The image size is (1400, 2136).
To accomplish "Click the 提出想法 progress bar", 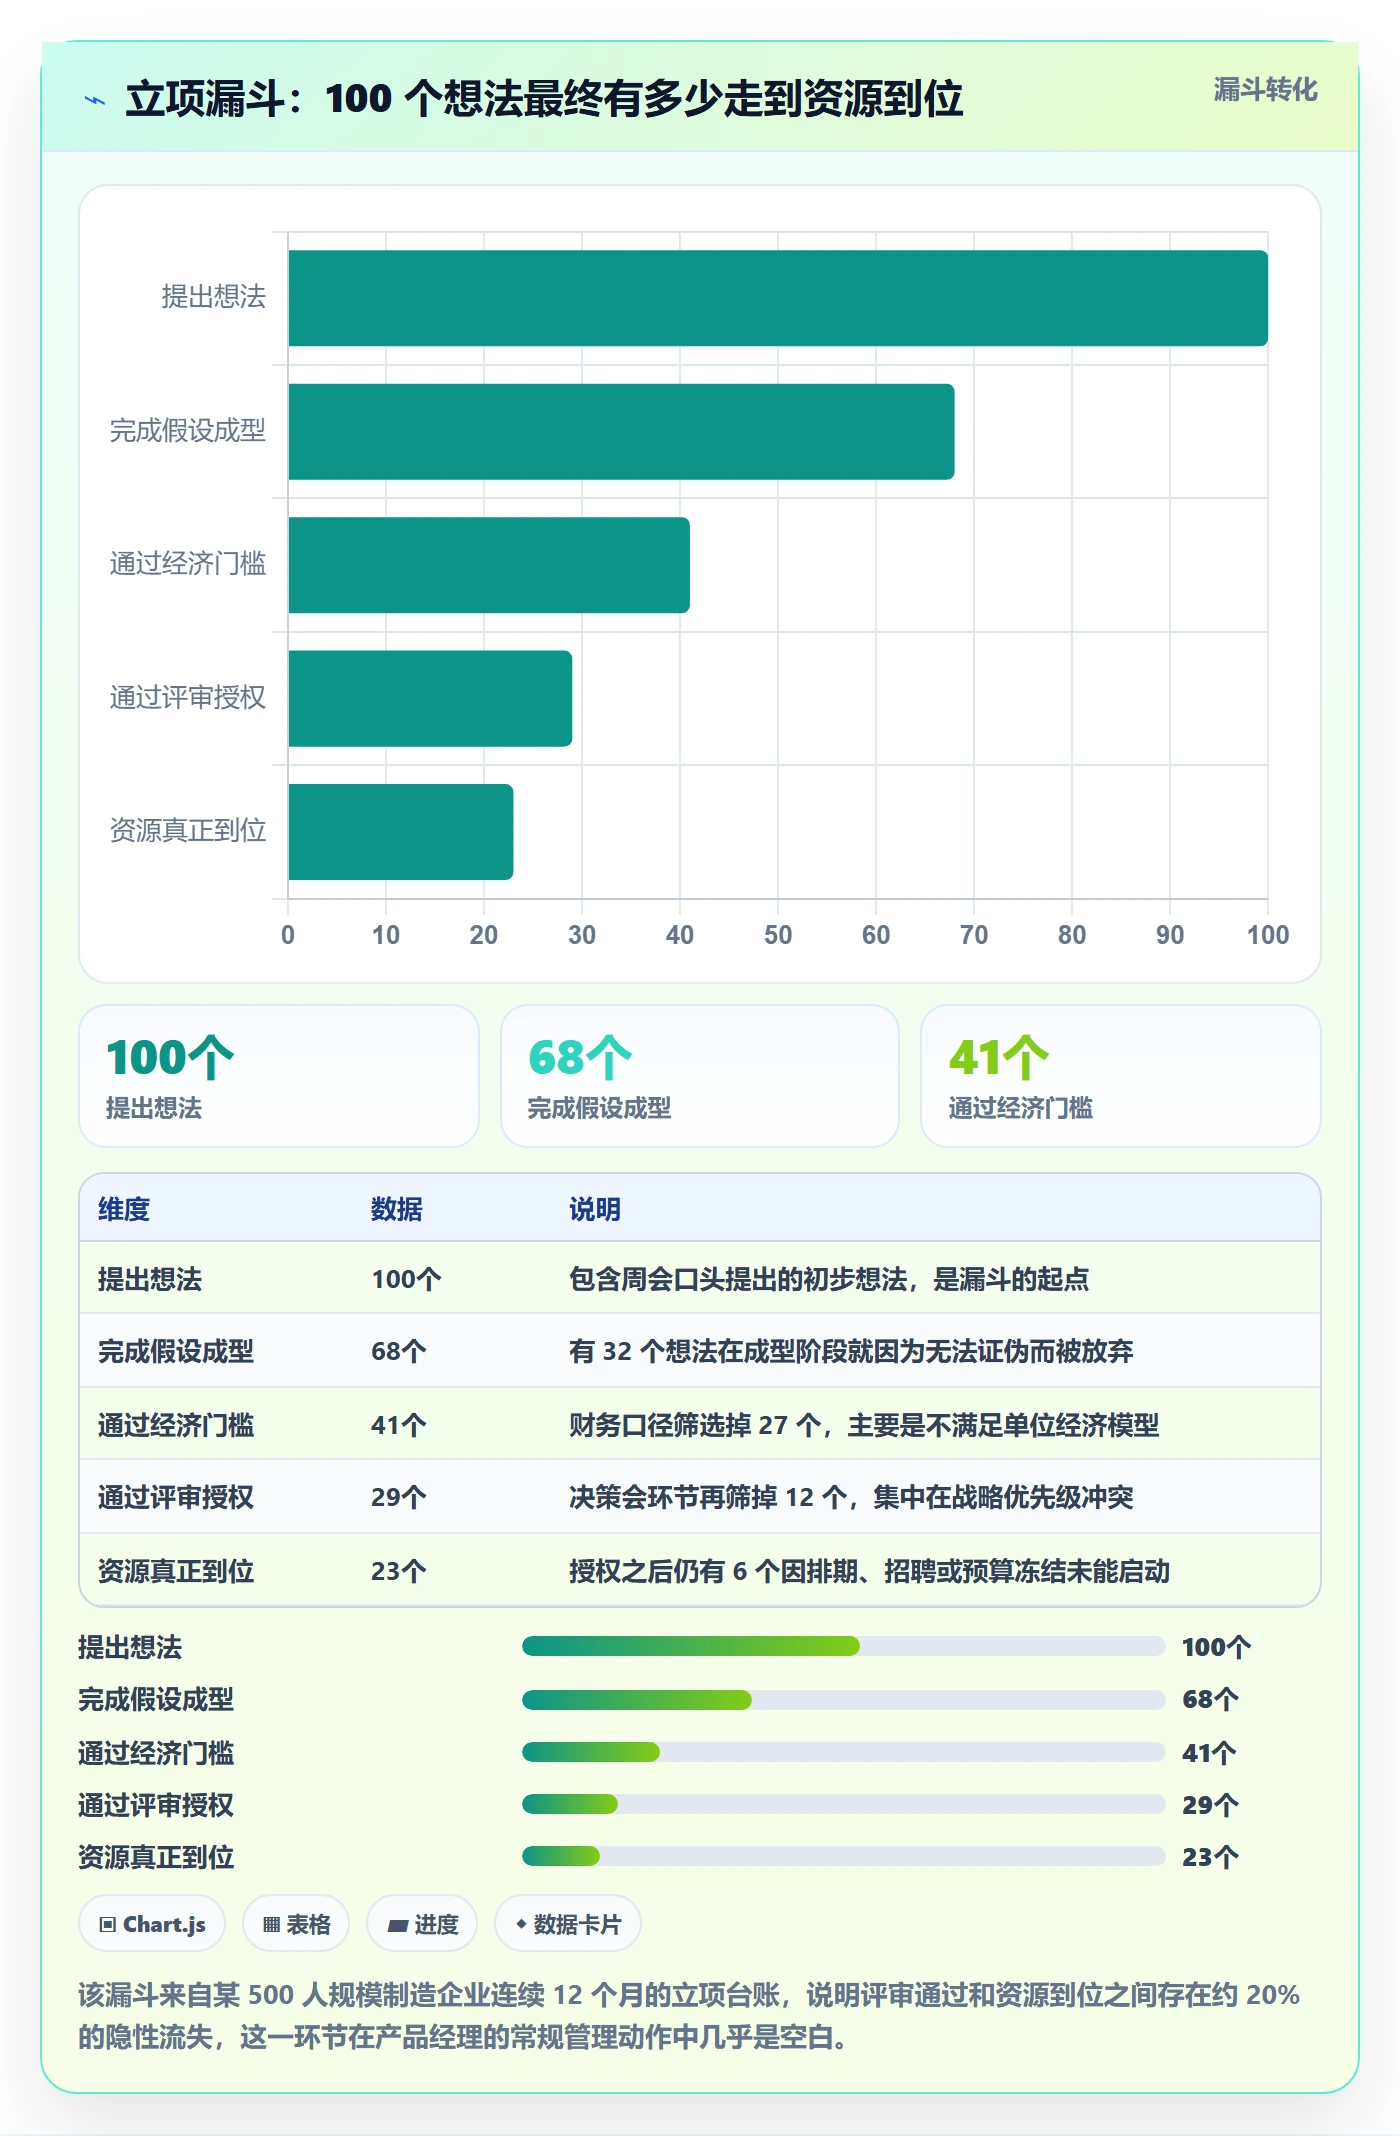I will [x=844, y=1646].
